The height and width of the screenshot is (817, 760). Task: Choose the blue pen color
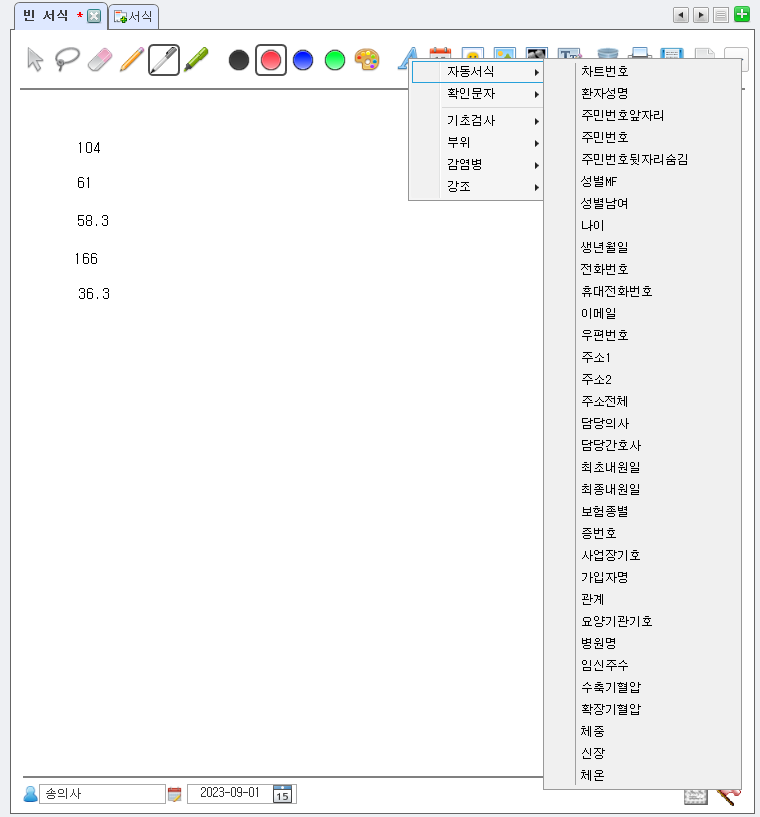click(x=303, y=60)
